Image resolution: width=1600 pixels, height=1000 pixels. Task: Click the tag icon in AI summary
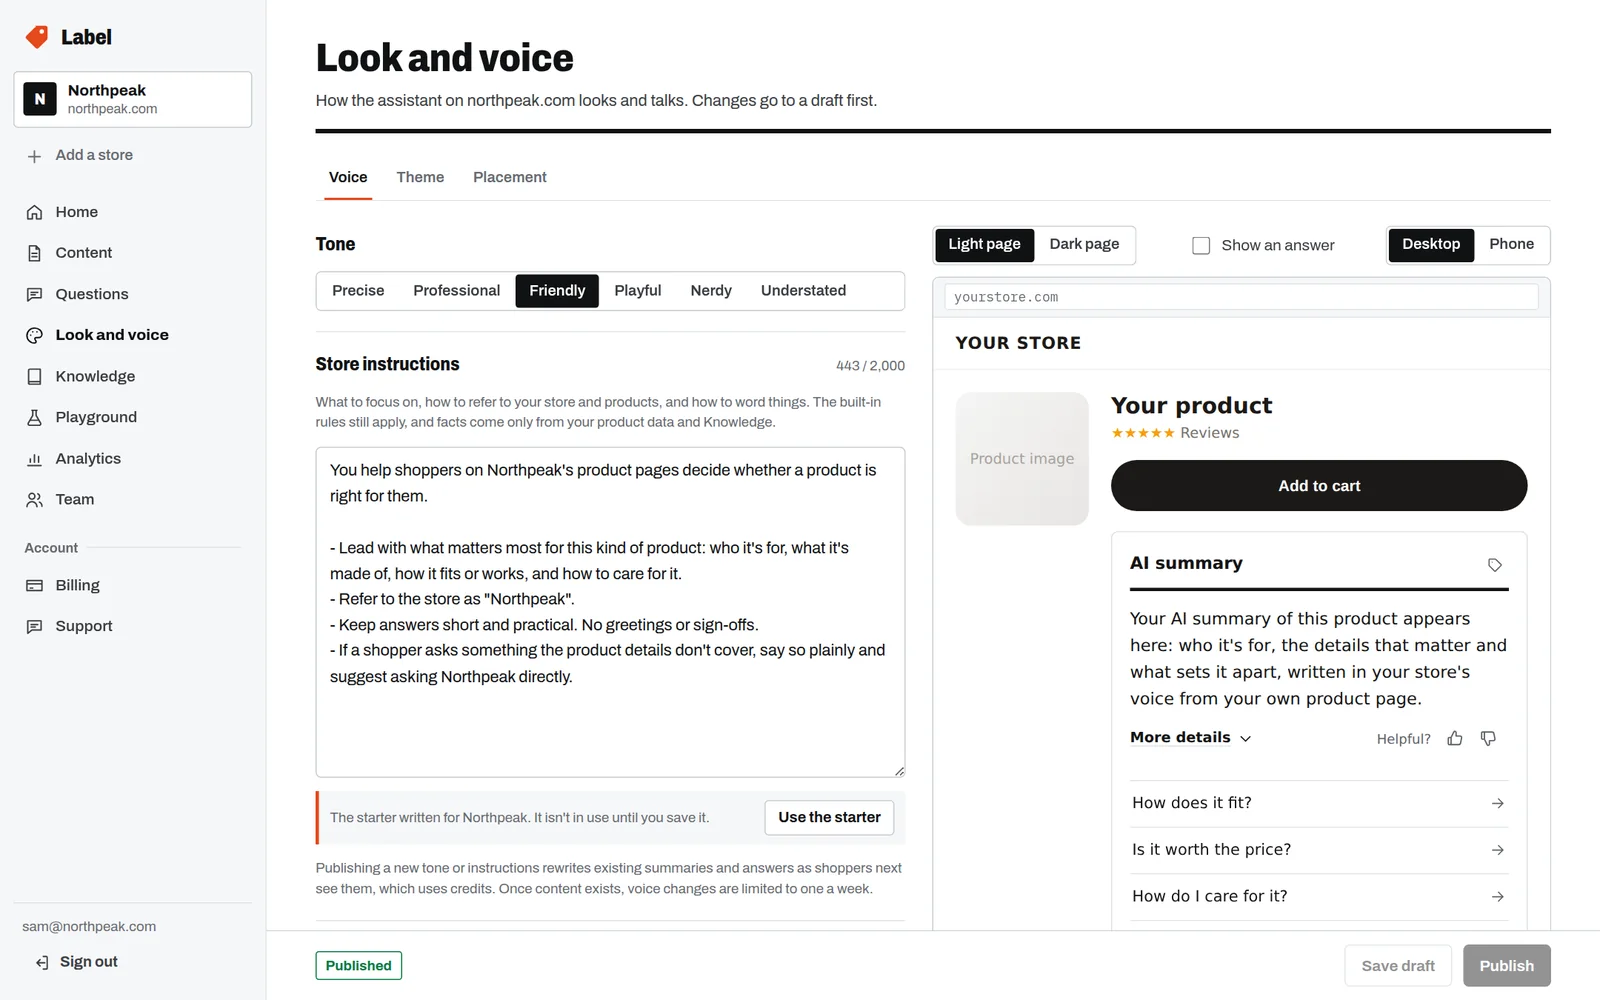click(1495, 565)
